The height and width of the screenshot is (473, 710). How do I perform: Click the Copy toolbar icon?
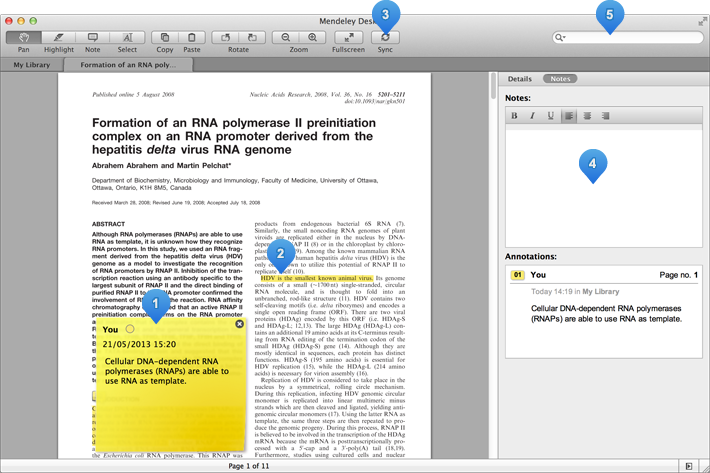click(165, 38)
